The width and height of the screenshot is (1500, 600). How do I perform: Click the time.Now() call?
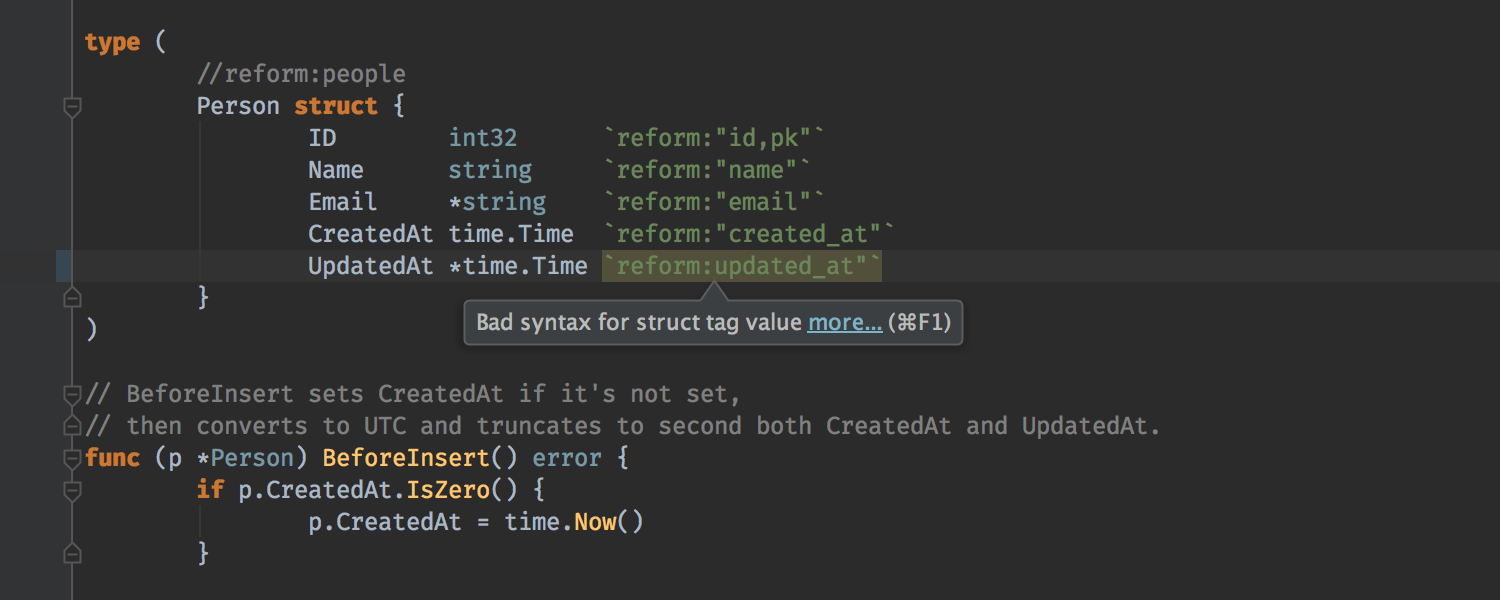click(574, 522)
